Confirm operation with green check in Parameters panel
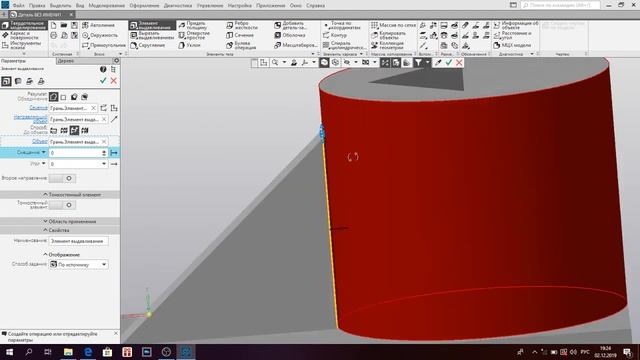Viewport: 640px width, 360px height. [x=103, y=81]
